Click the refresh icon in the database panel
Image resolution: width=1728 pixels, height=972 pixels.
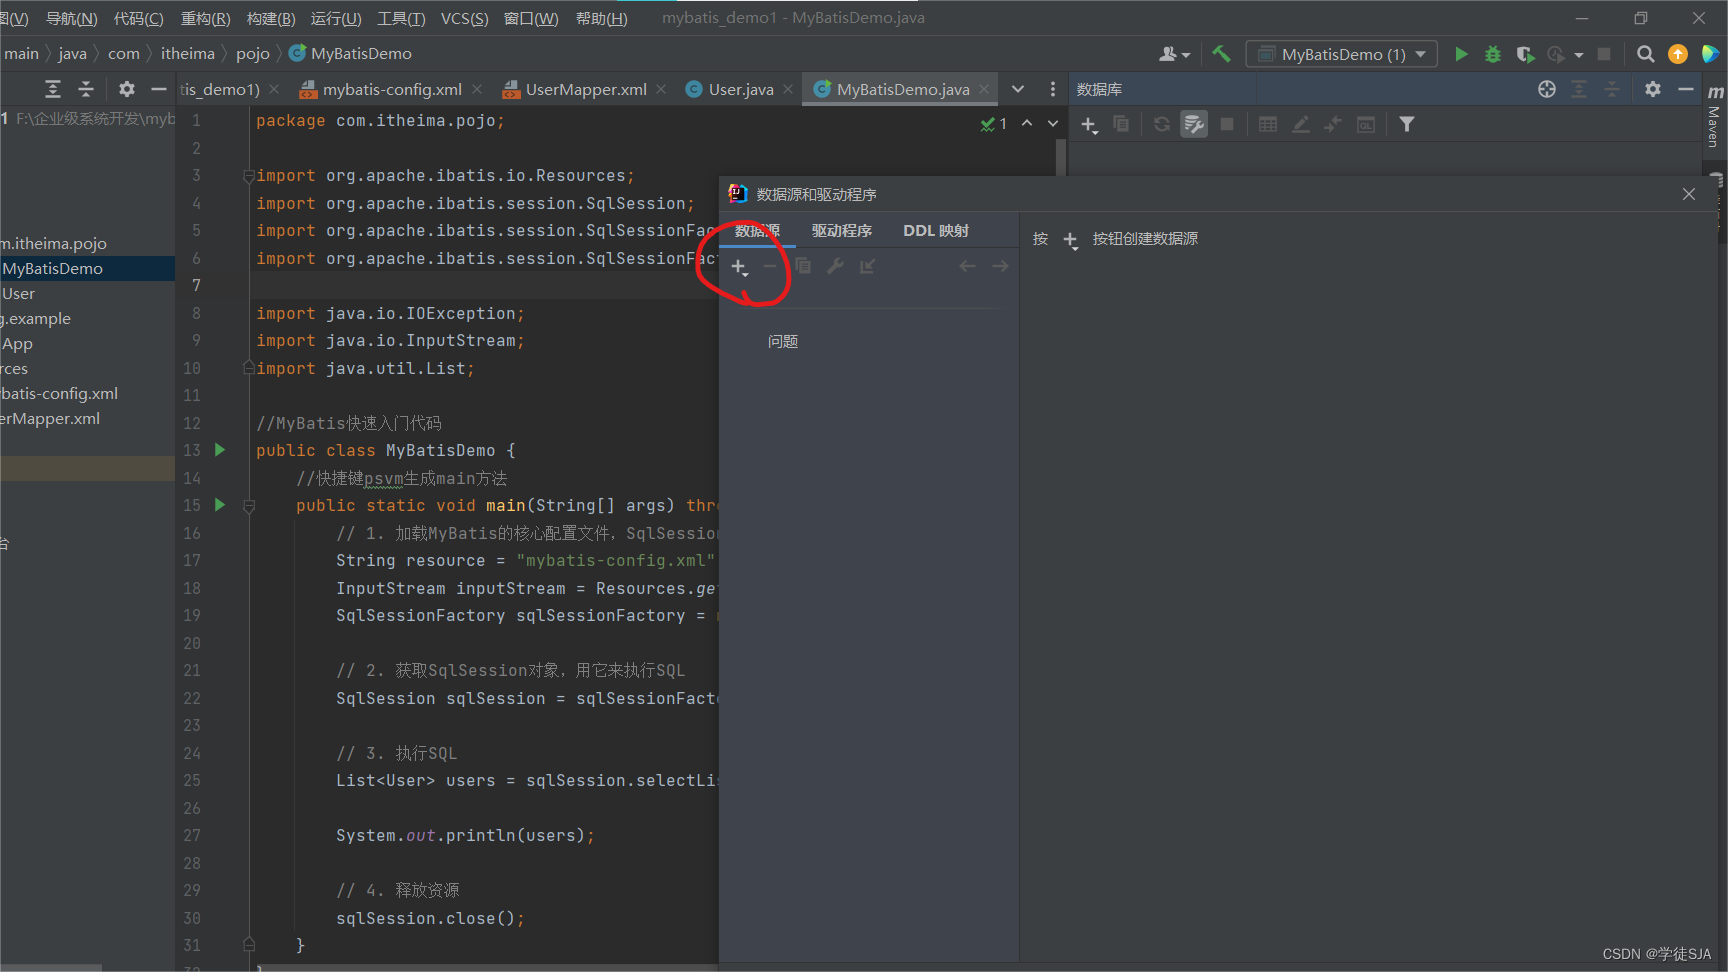[x=1161, y=124]
